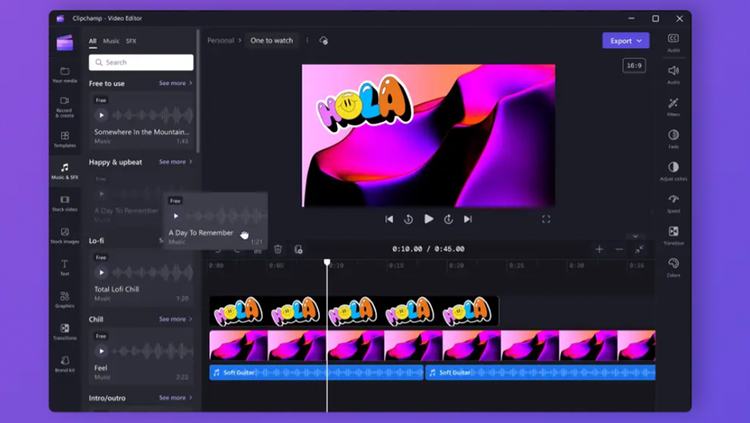This screenshot has width=750, height=423.
Task: Go to the Personal breadcrumb
Action: coord(221,41)
